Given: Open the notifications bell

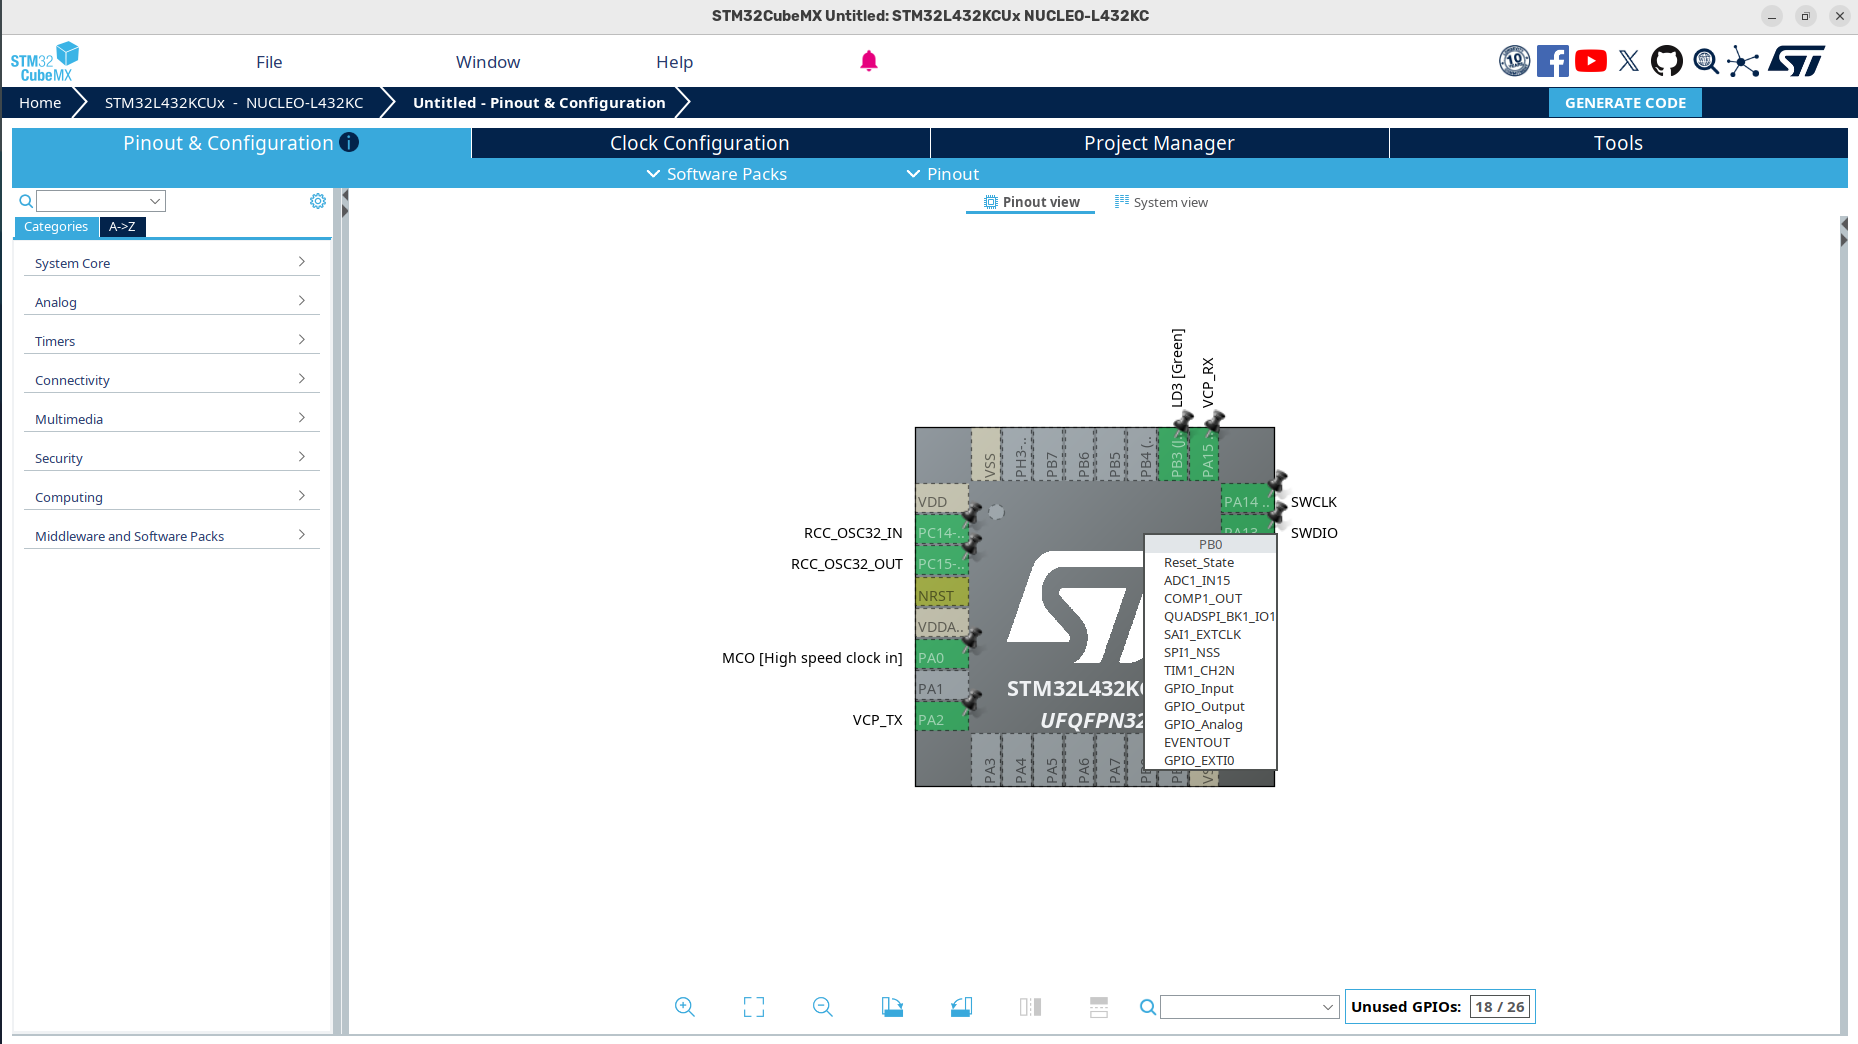Looking at the screenshot, I should tap(869, 61).
